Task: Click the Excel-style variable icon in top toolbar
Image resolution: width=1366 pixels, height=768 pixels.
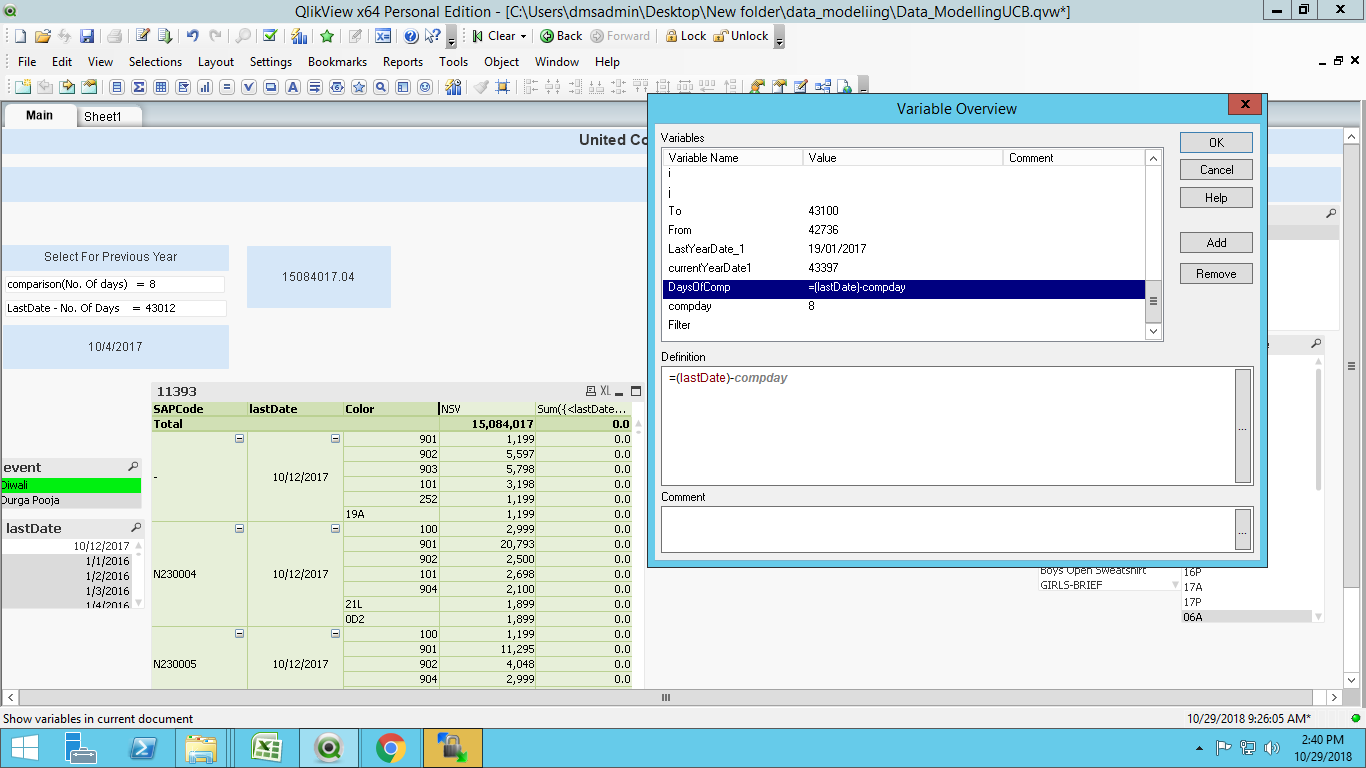Action: [383, 36]
